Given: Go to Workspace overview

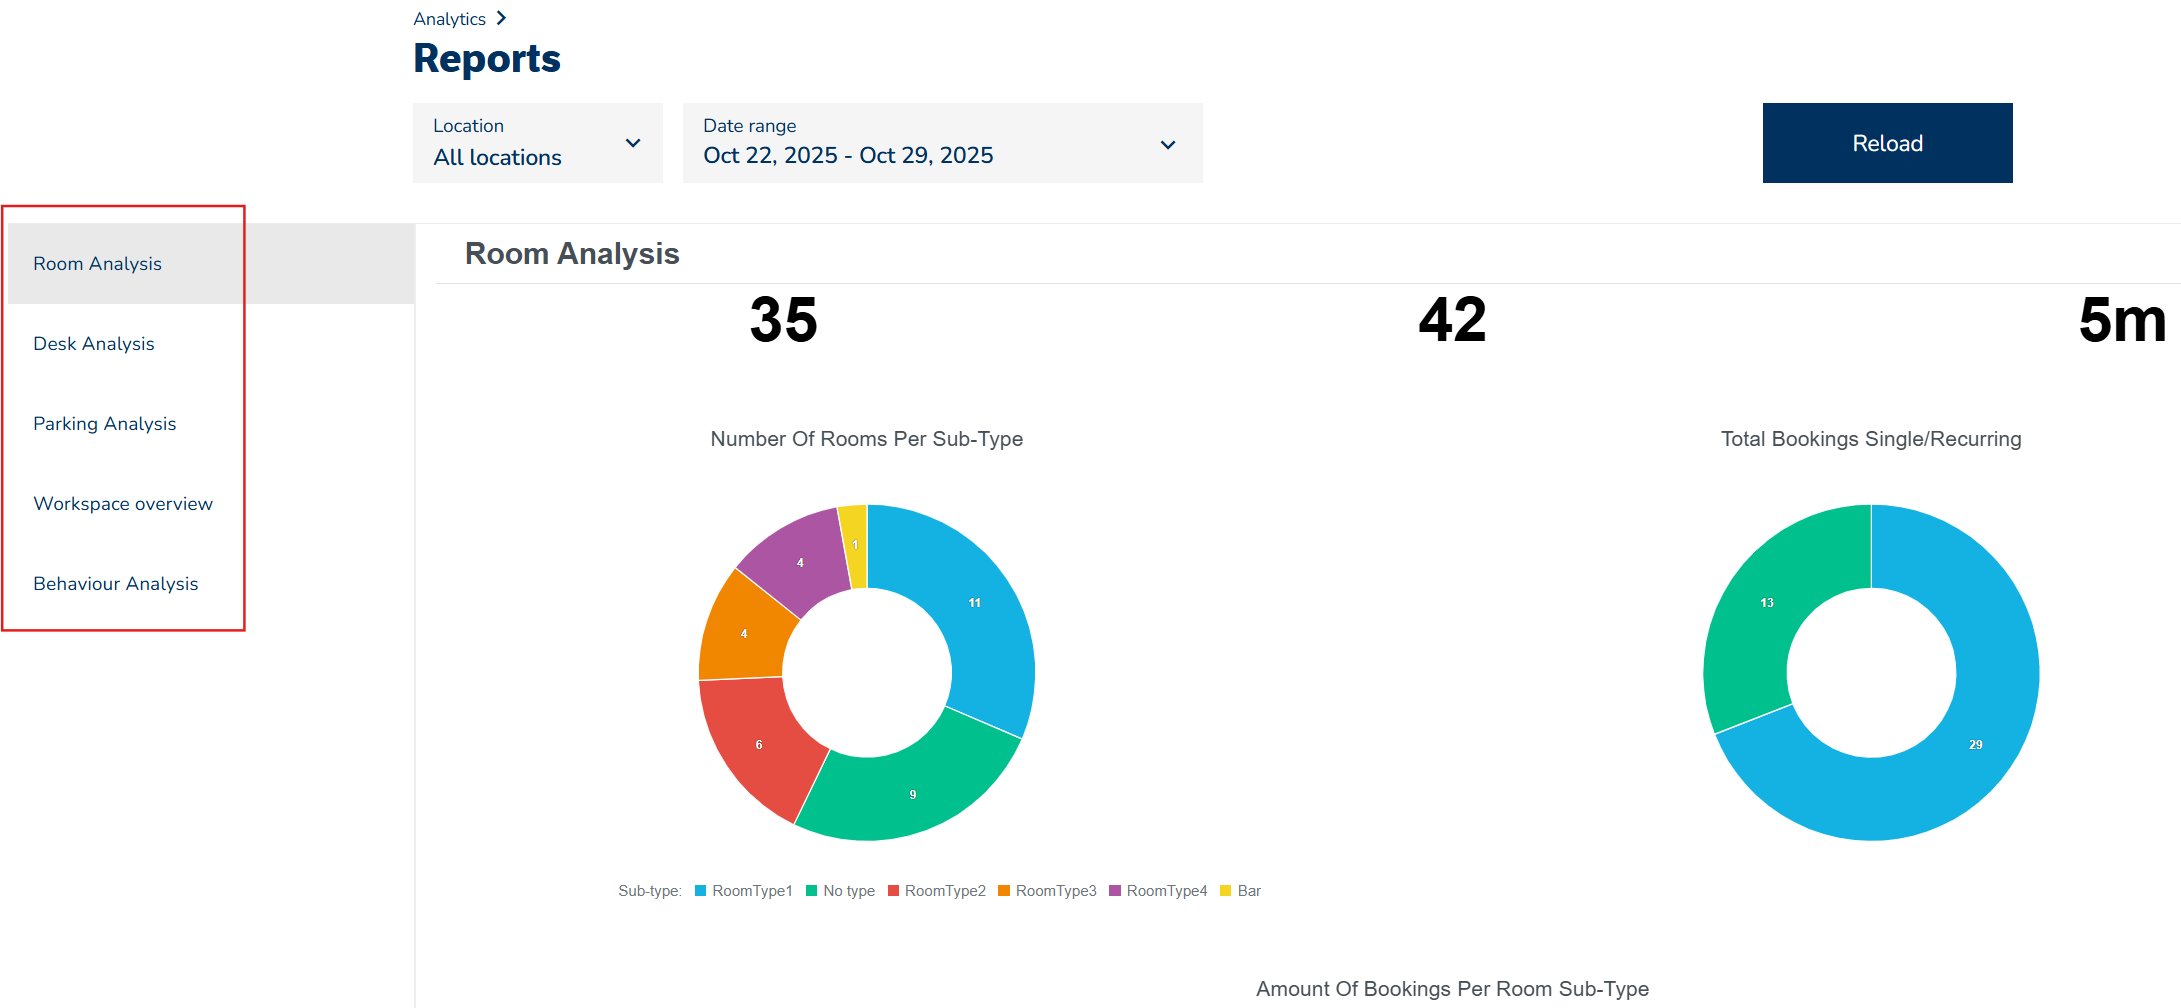Looking at the screenshot, I should (x=123, y=504).
